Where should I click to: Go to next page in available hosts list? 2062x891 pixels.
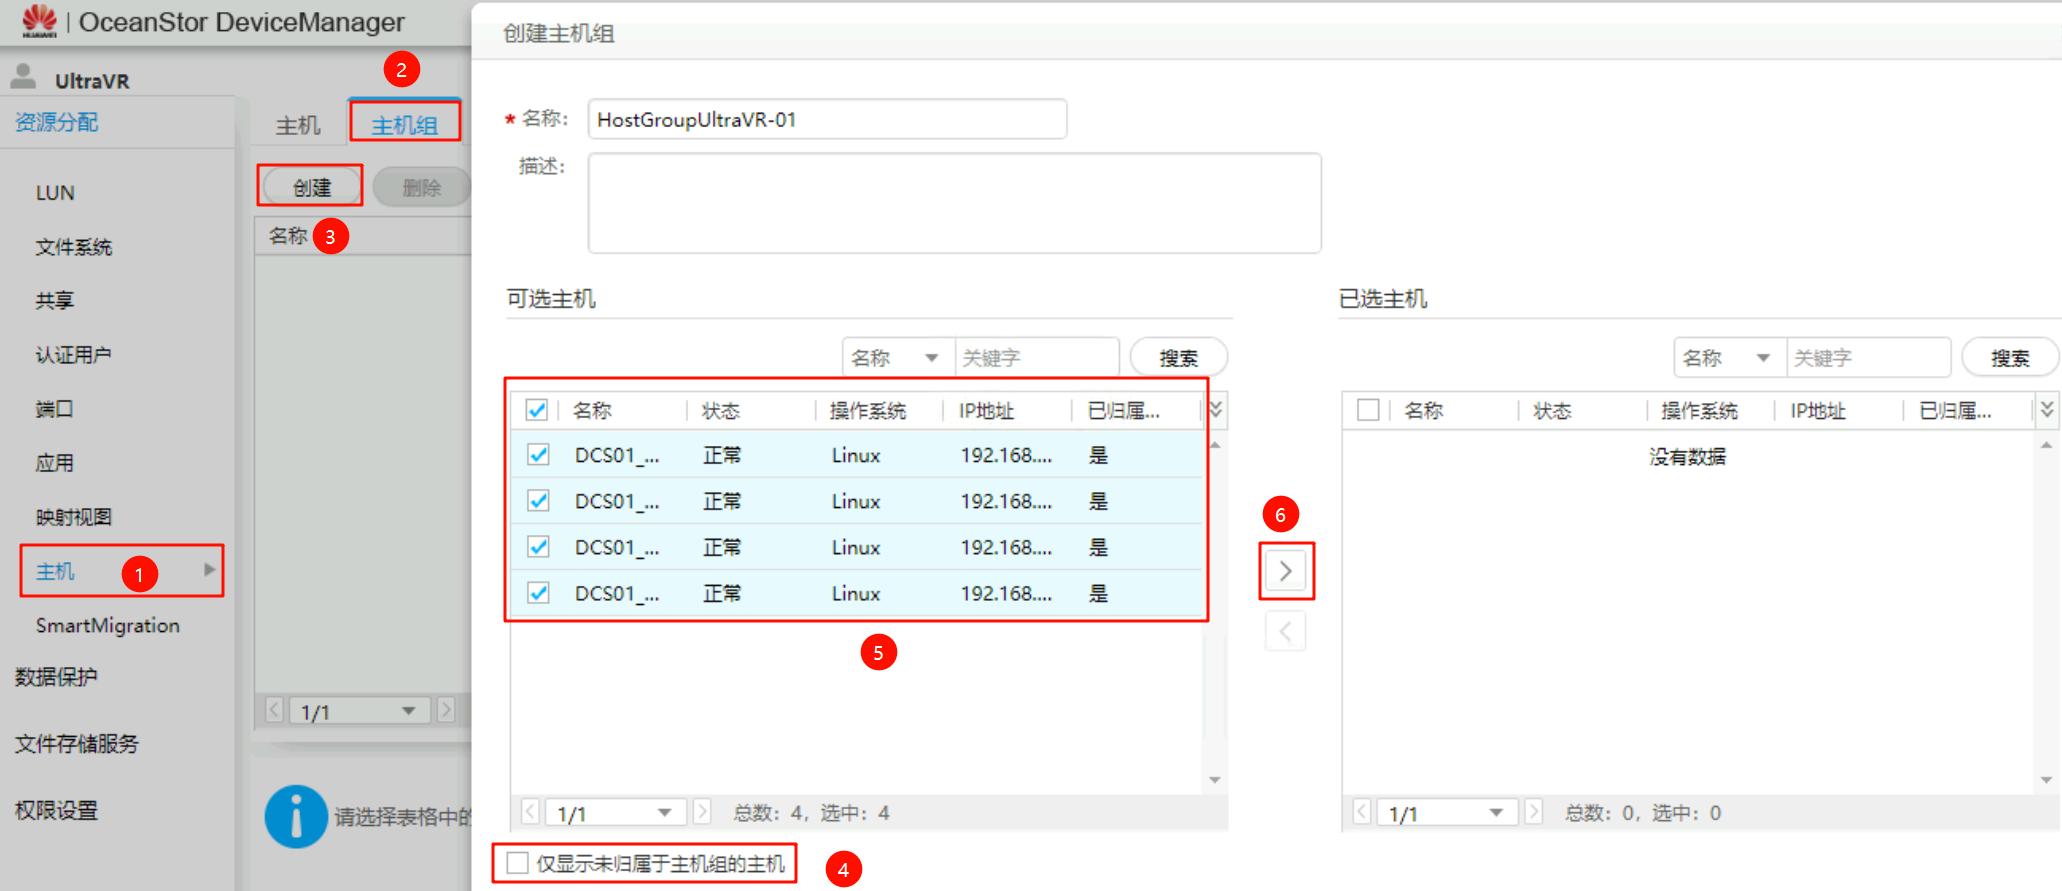pyautogui.click(x=702, y=812)
